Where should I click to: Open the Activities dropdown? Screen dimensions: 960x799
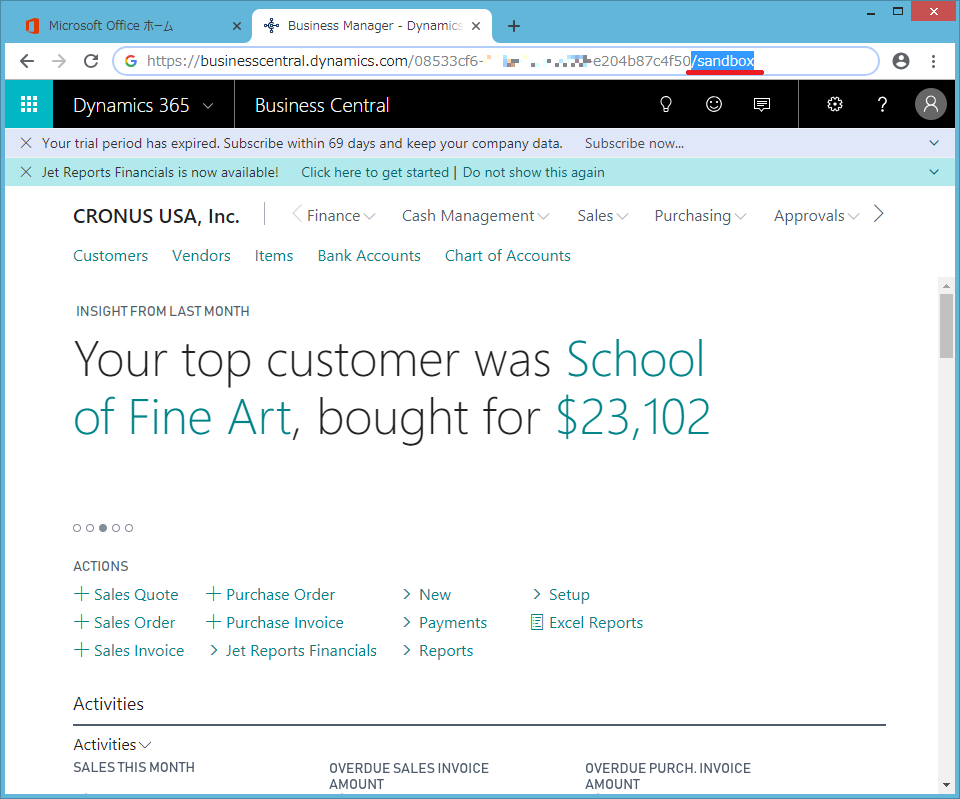(113, 745)
